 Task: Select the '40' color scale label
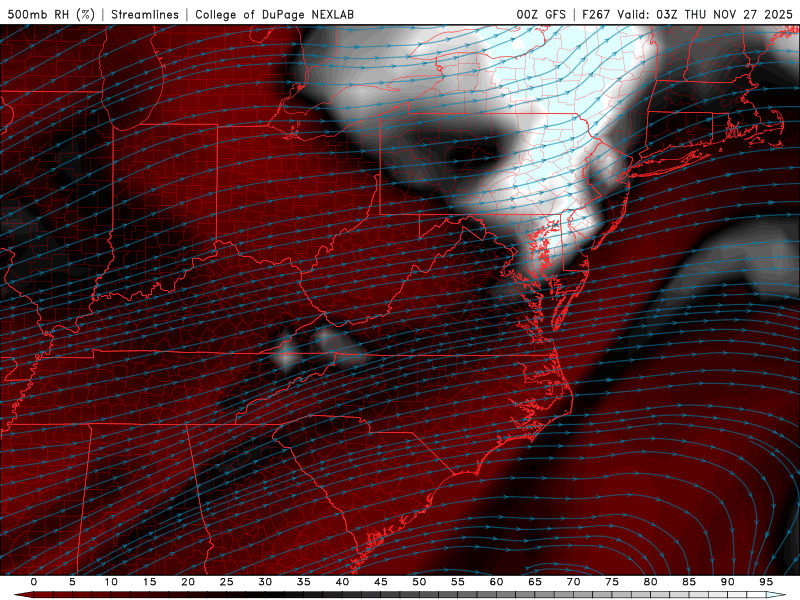pyautogui.click(x=342, y=582)
